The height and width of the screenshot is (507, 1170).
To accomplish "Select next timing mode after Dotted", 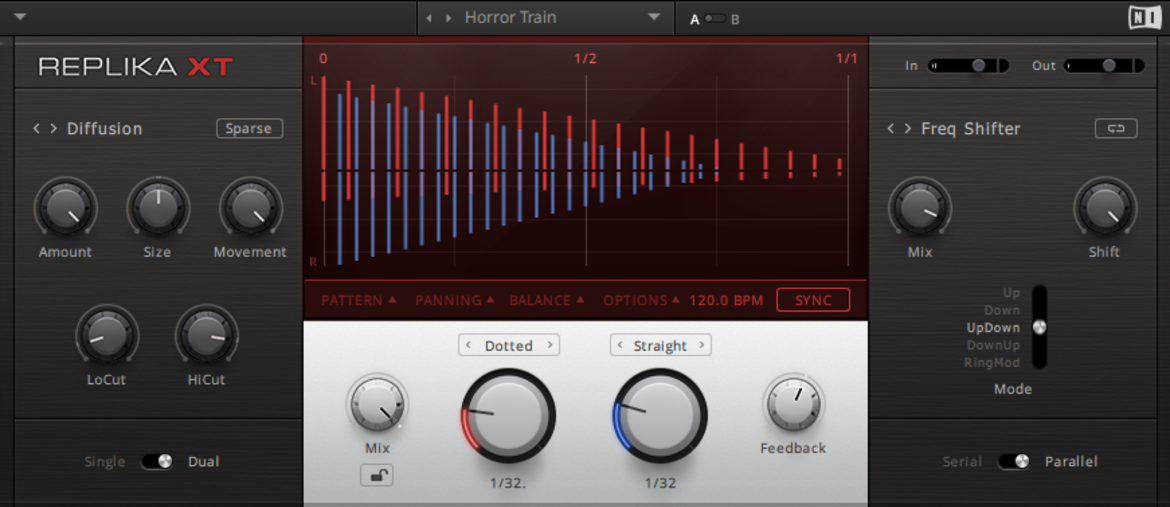I will point(550,345).
